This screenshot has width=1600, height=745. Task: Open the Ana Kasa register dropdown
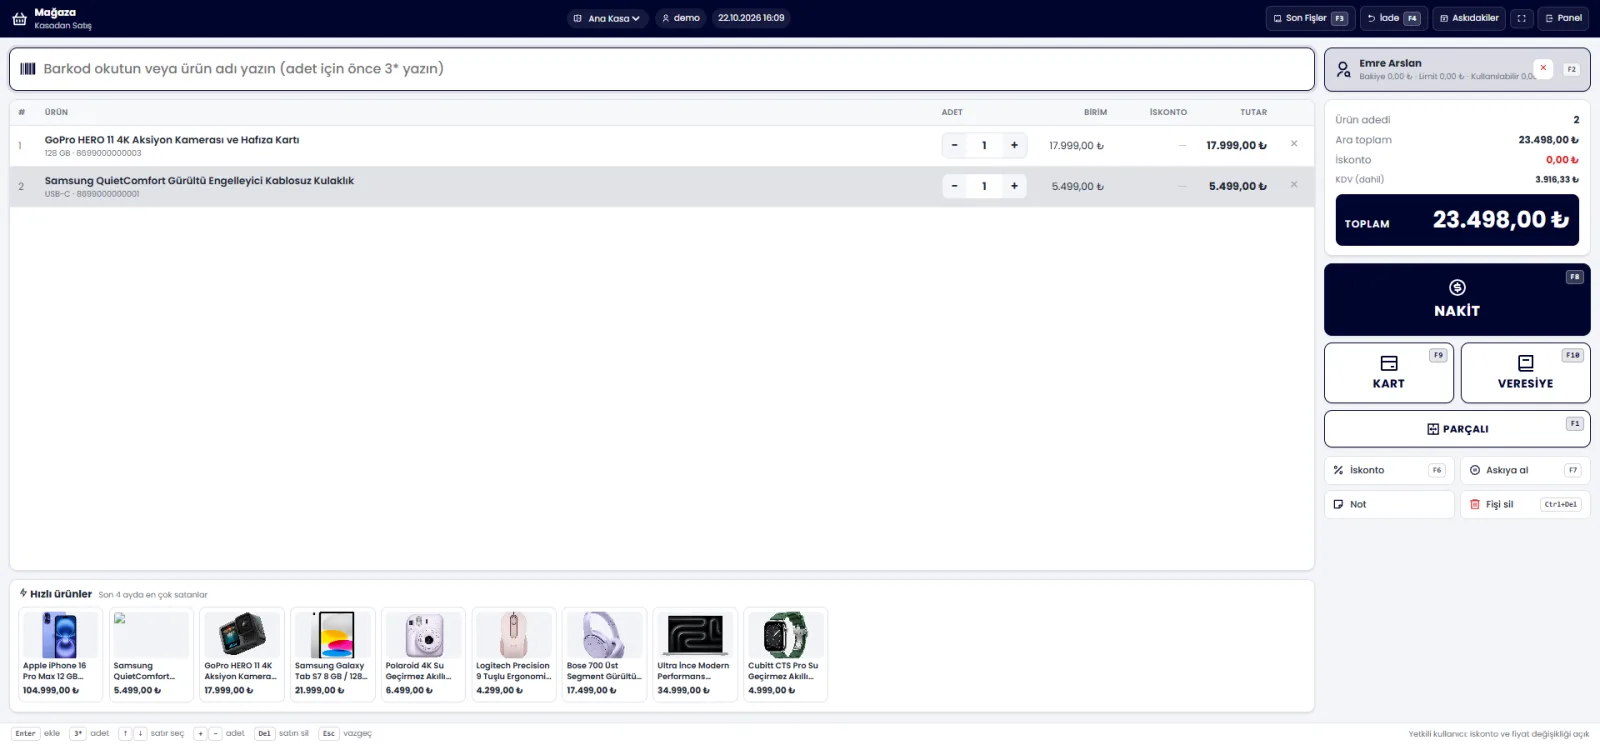pyautogui.click(x=607, y=18)
